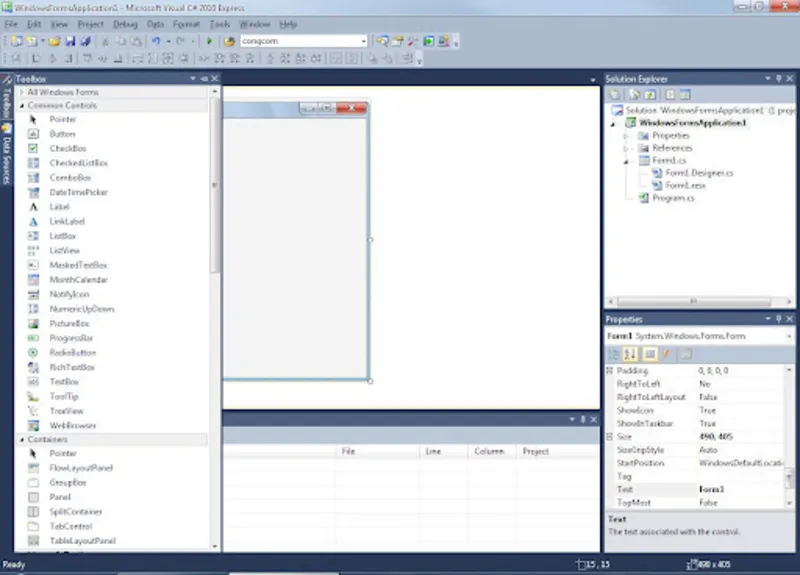
Task: Expand the Size property row
Action: pos(609,437)
